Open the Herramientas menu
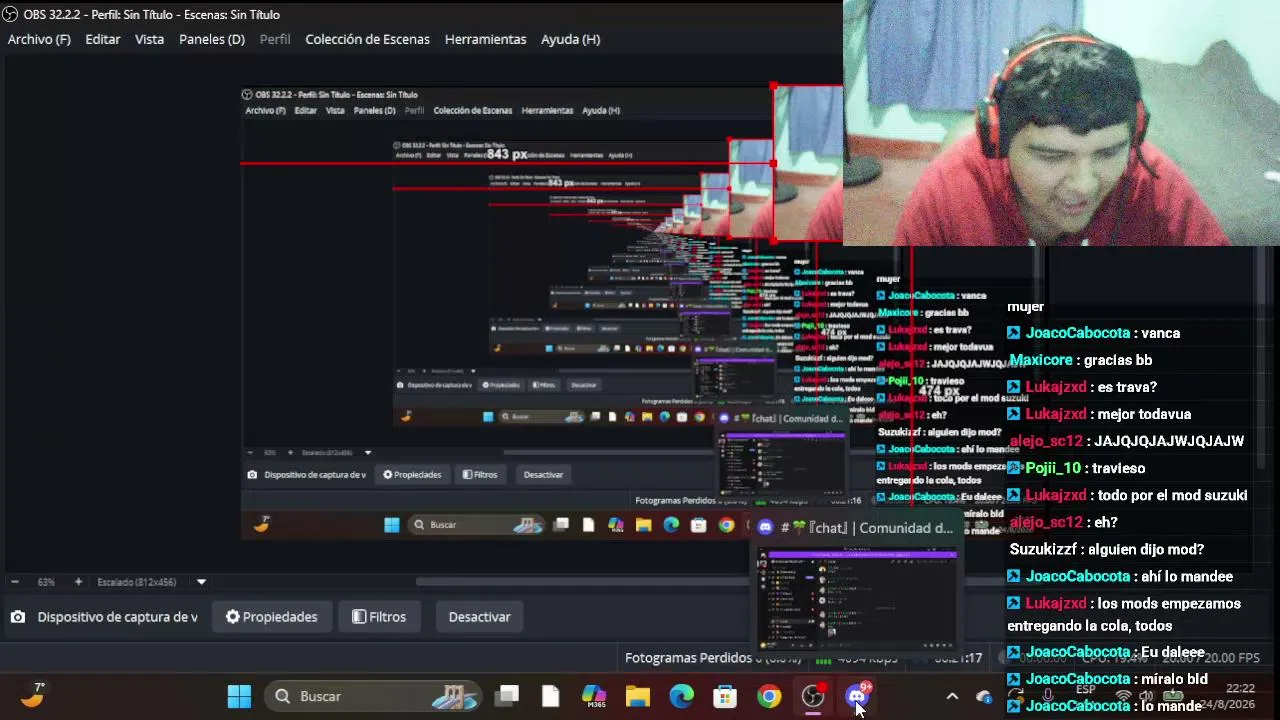This screenshot has width=1280, height=720. click(x=485, y=39)
